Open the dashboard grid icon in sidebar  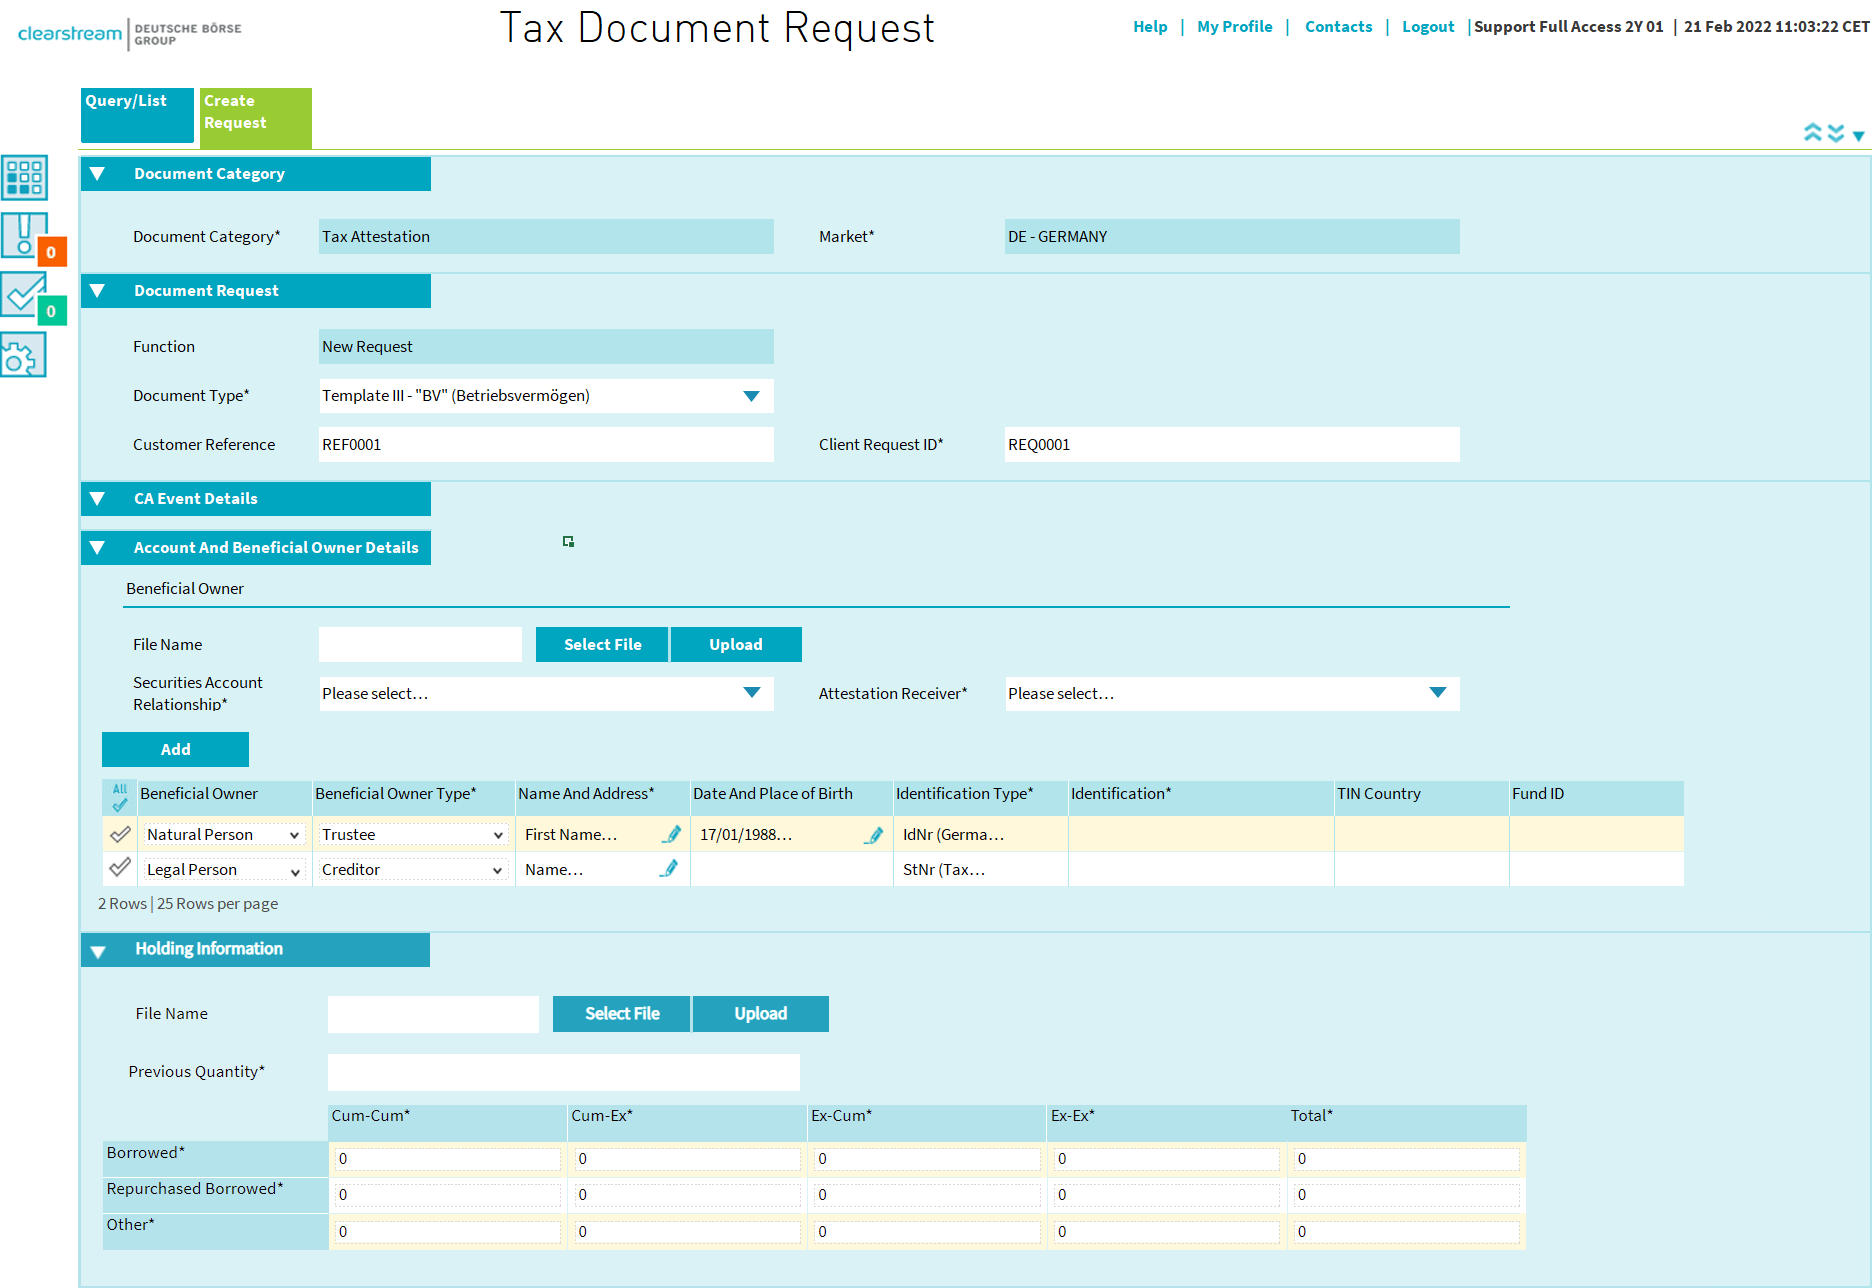[x=24, y=178]
